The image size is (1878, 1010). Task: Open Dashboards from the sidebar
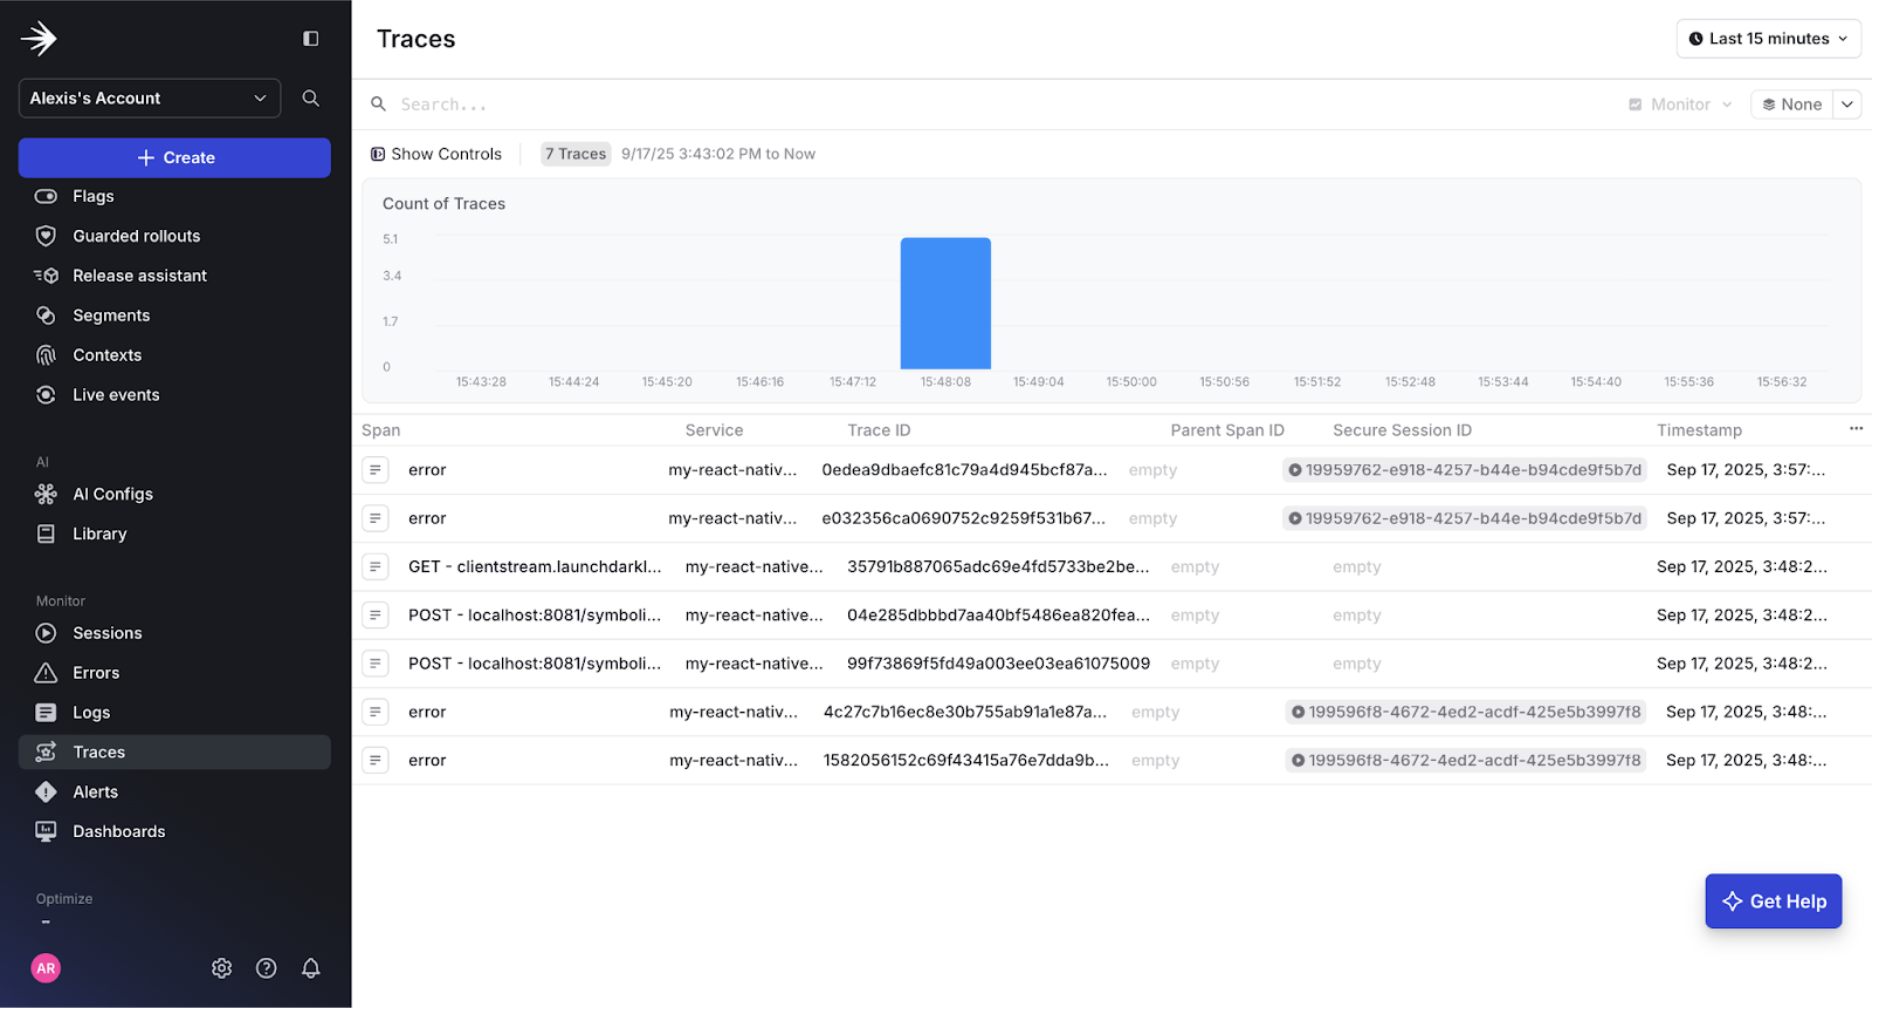46,831
